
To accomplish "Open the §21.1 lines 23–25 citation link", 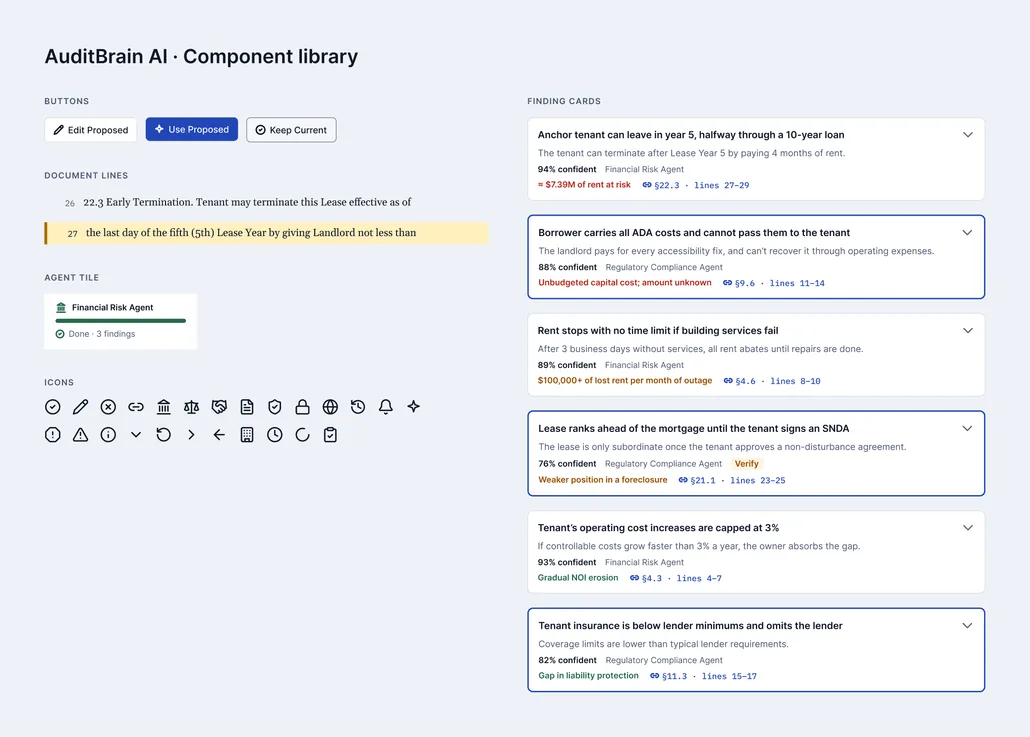I will coord(732,480).
